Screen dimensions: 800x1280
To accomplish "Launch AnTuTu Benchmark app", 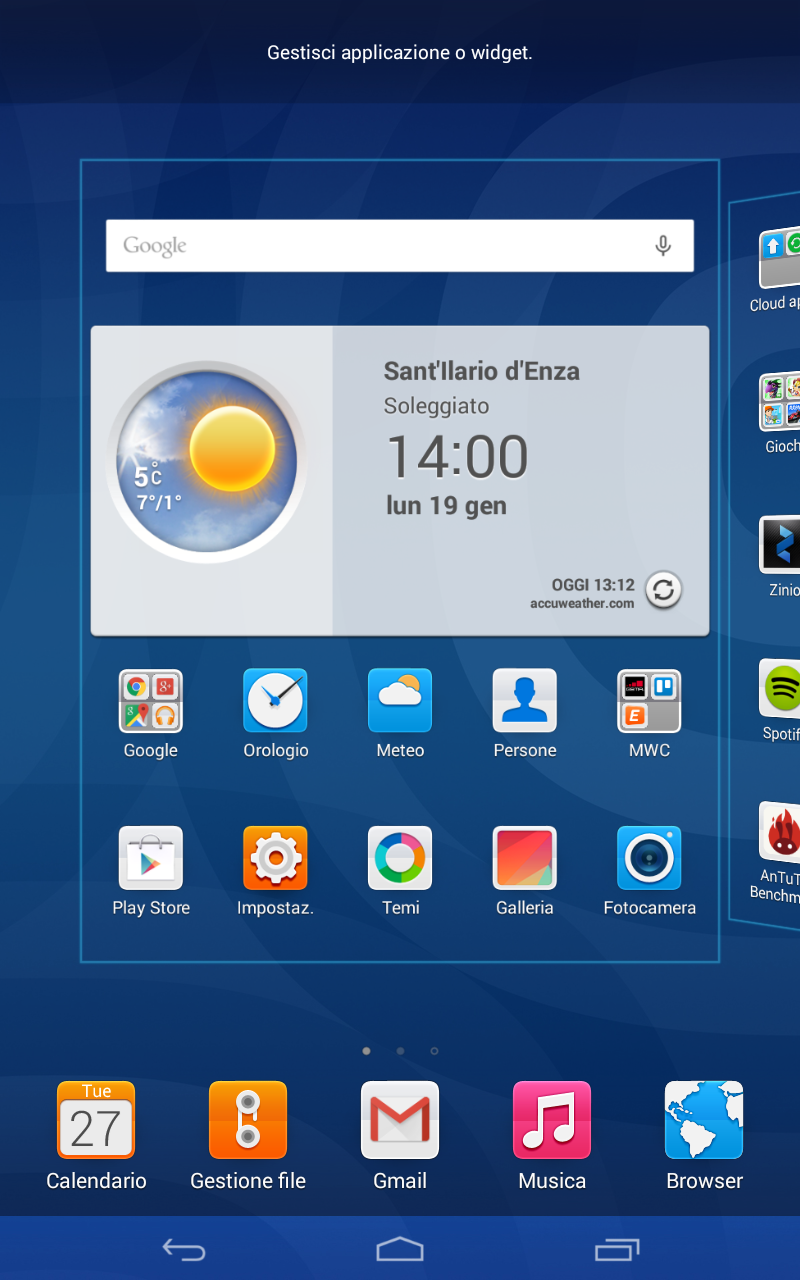I will (780, 832).
